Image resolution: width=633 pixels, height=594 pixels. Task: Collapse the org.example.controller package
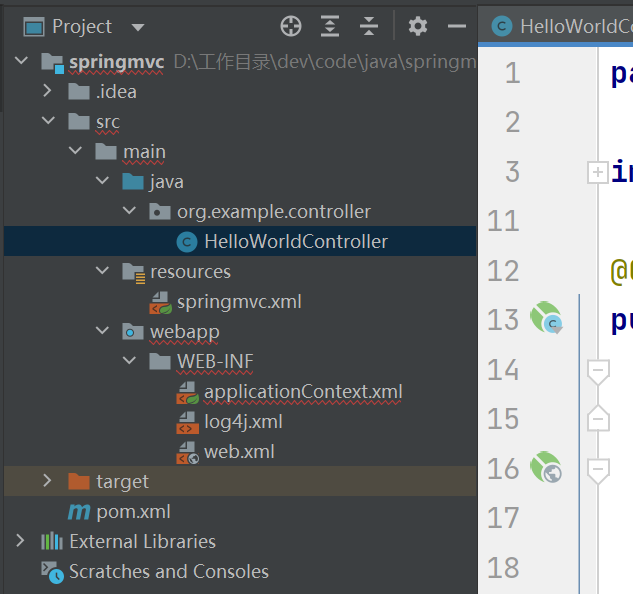tap(129, 210)
